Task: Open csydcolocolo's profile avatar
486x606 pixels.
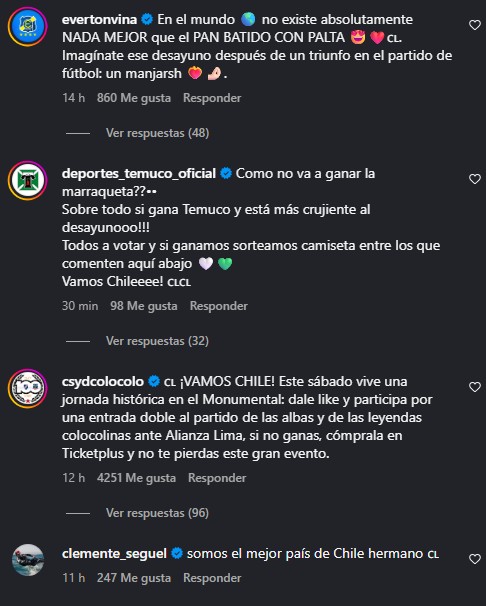Action: click(x=27, y=388)
